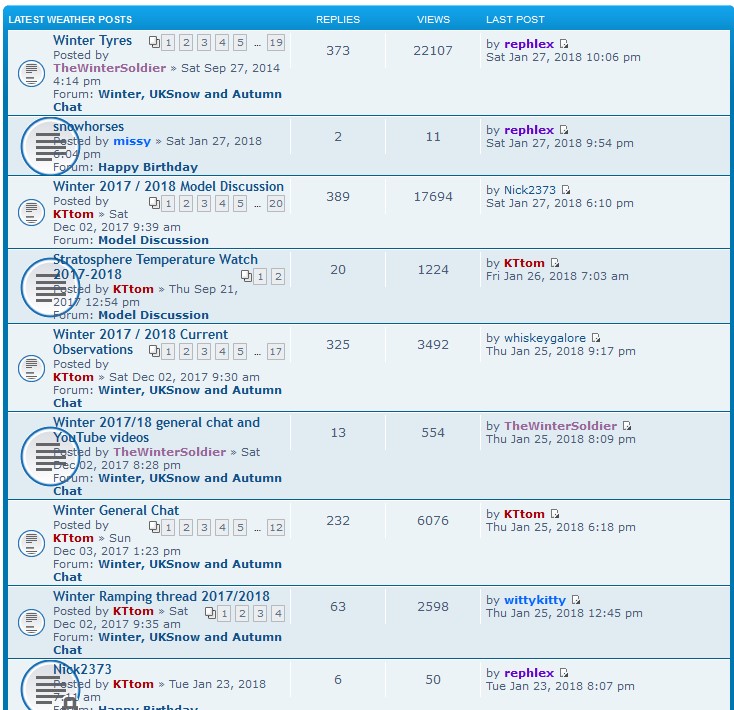View latest post icon next to KTtom 6:18 pm
This screenshot has height=710, width=734.
point(555,514)
